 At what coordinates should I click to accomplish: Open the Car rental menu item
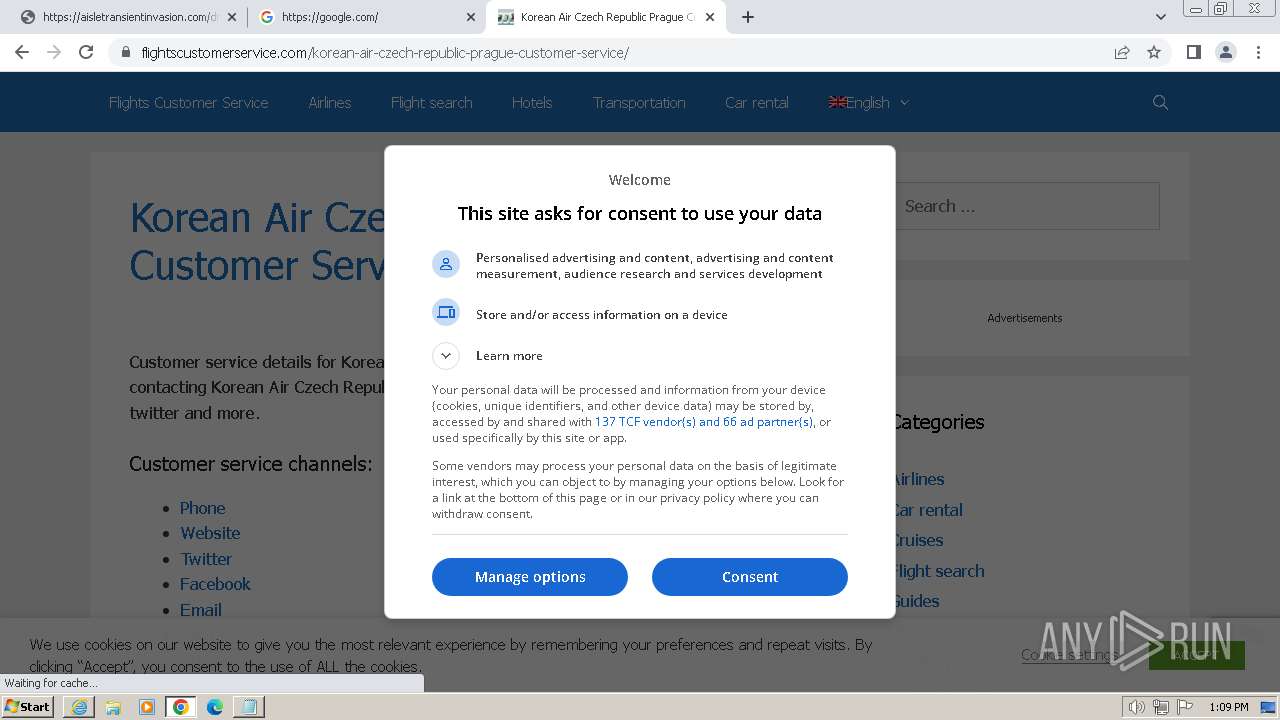pyautogui.click(x=757, y=102)
